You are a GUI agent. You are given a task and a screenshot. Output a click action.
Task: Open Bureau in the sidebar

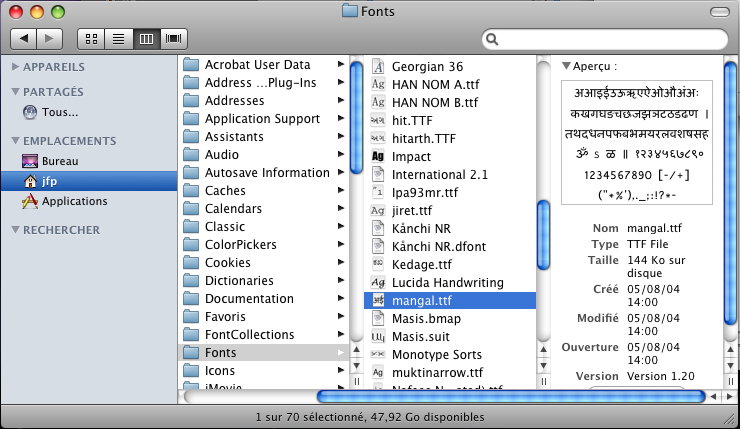point(59,161)
